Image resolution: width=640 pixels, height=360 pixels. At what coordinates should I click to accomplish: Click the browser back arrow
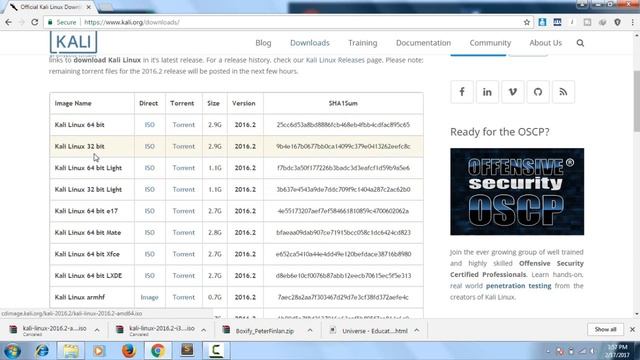[x=9, y=22]
